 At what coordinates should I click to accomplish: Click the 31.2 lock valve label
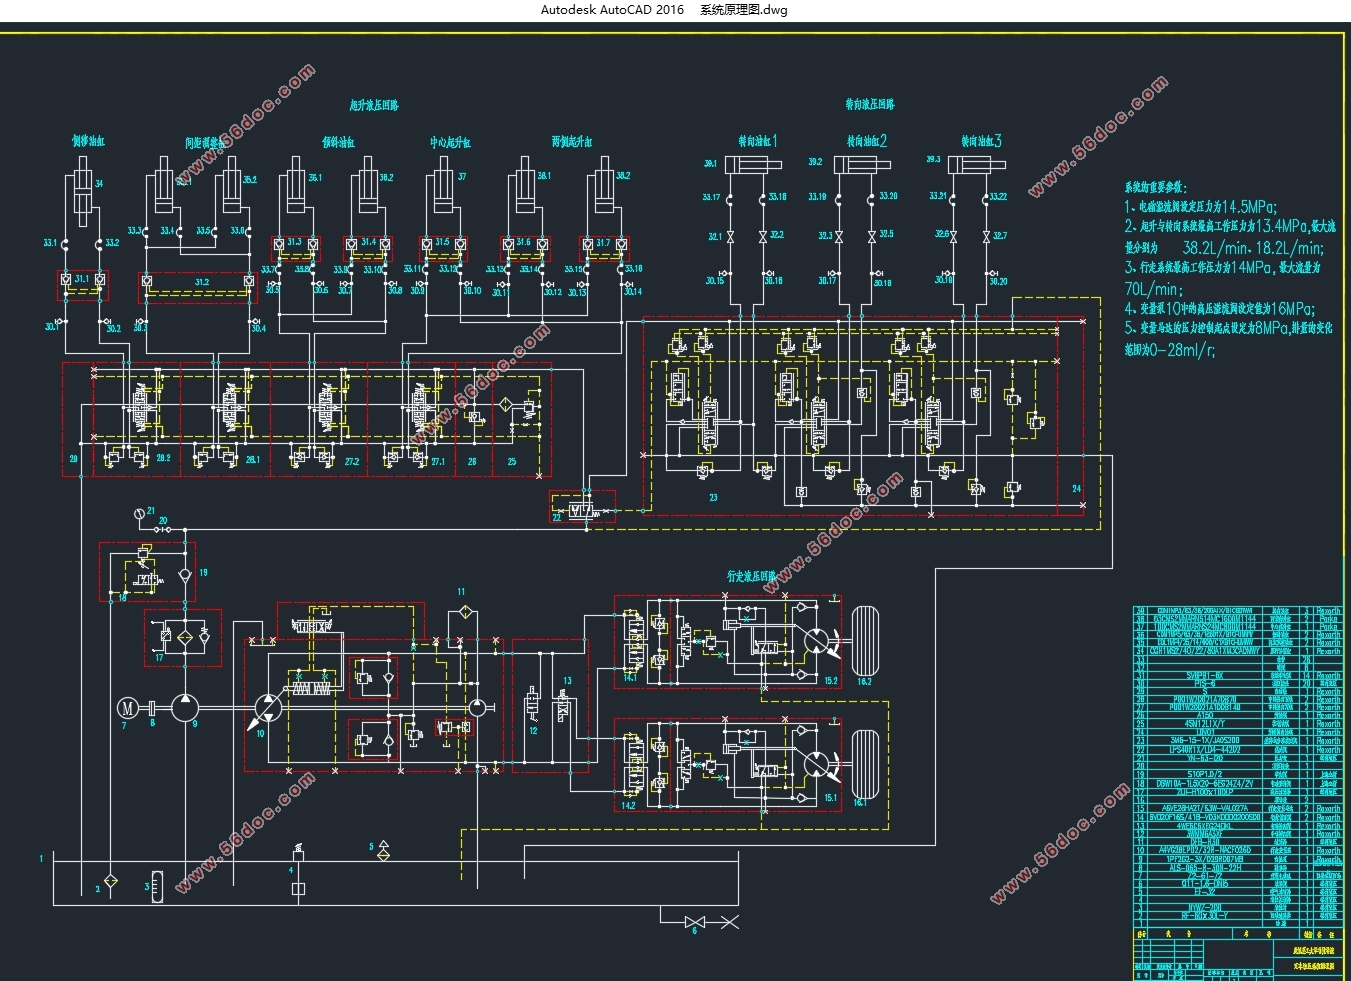tap(202, 282)
